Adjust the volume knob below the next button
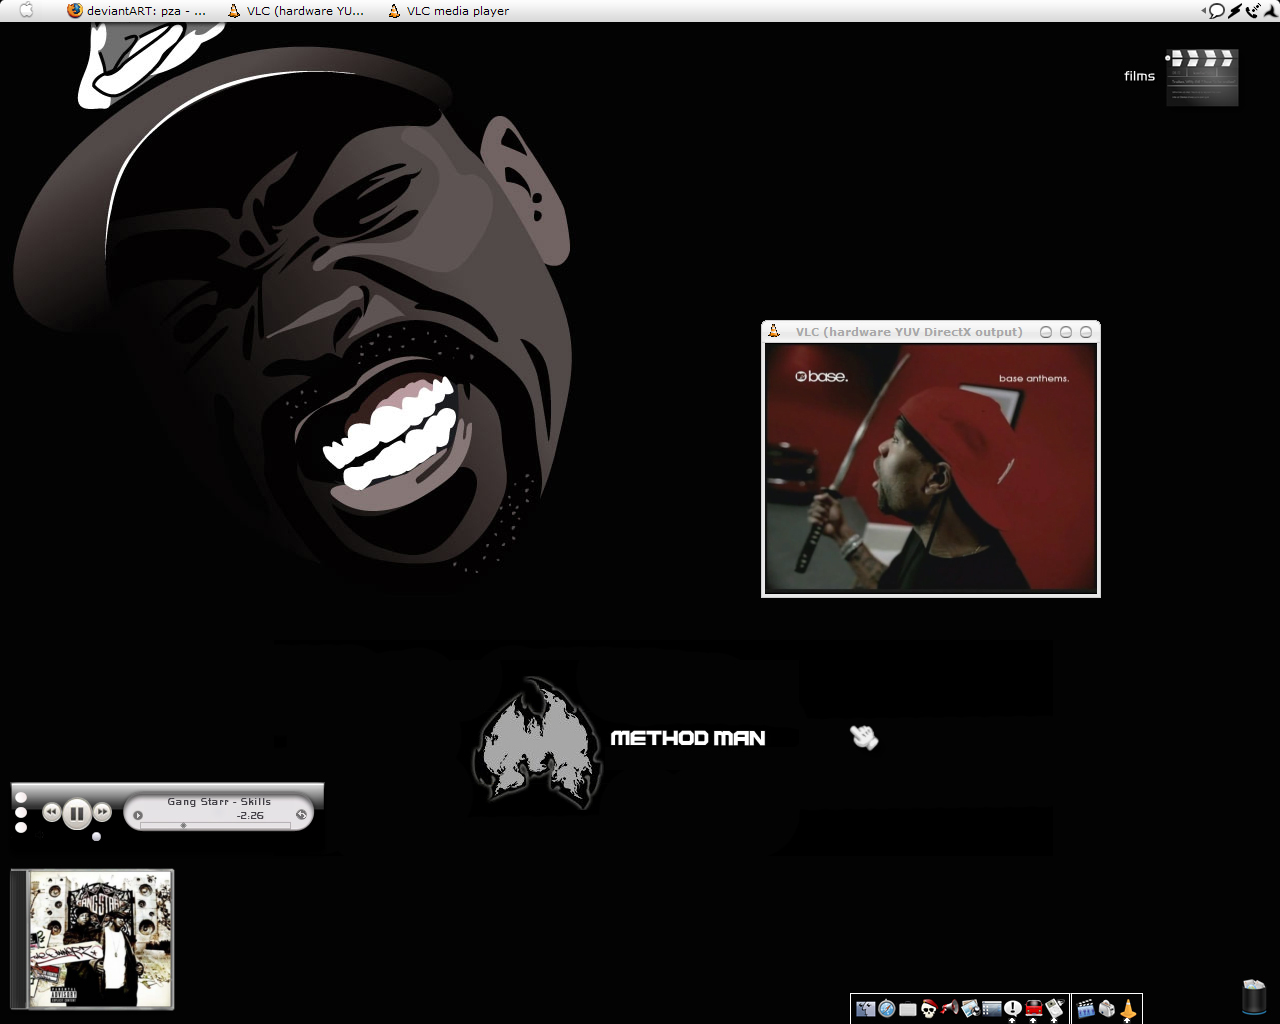 (96, 836)
